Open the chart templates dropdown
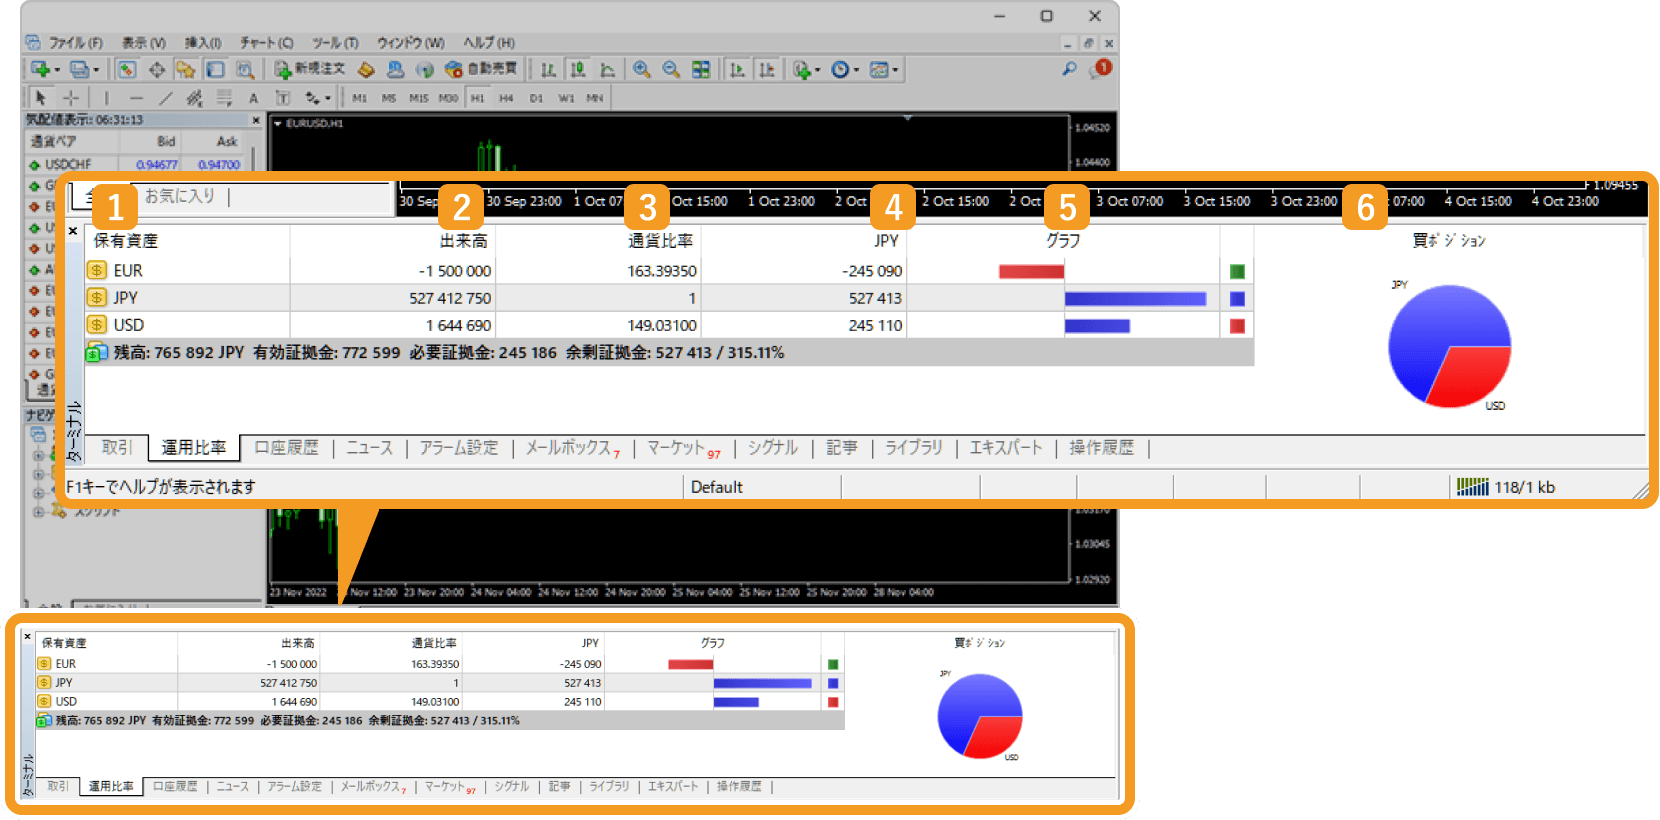 point(895,70)
